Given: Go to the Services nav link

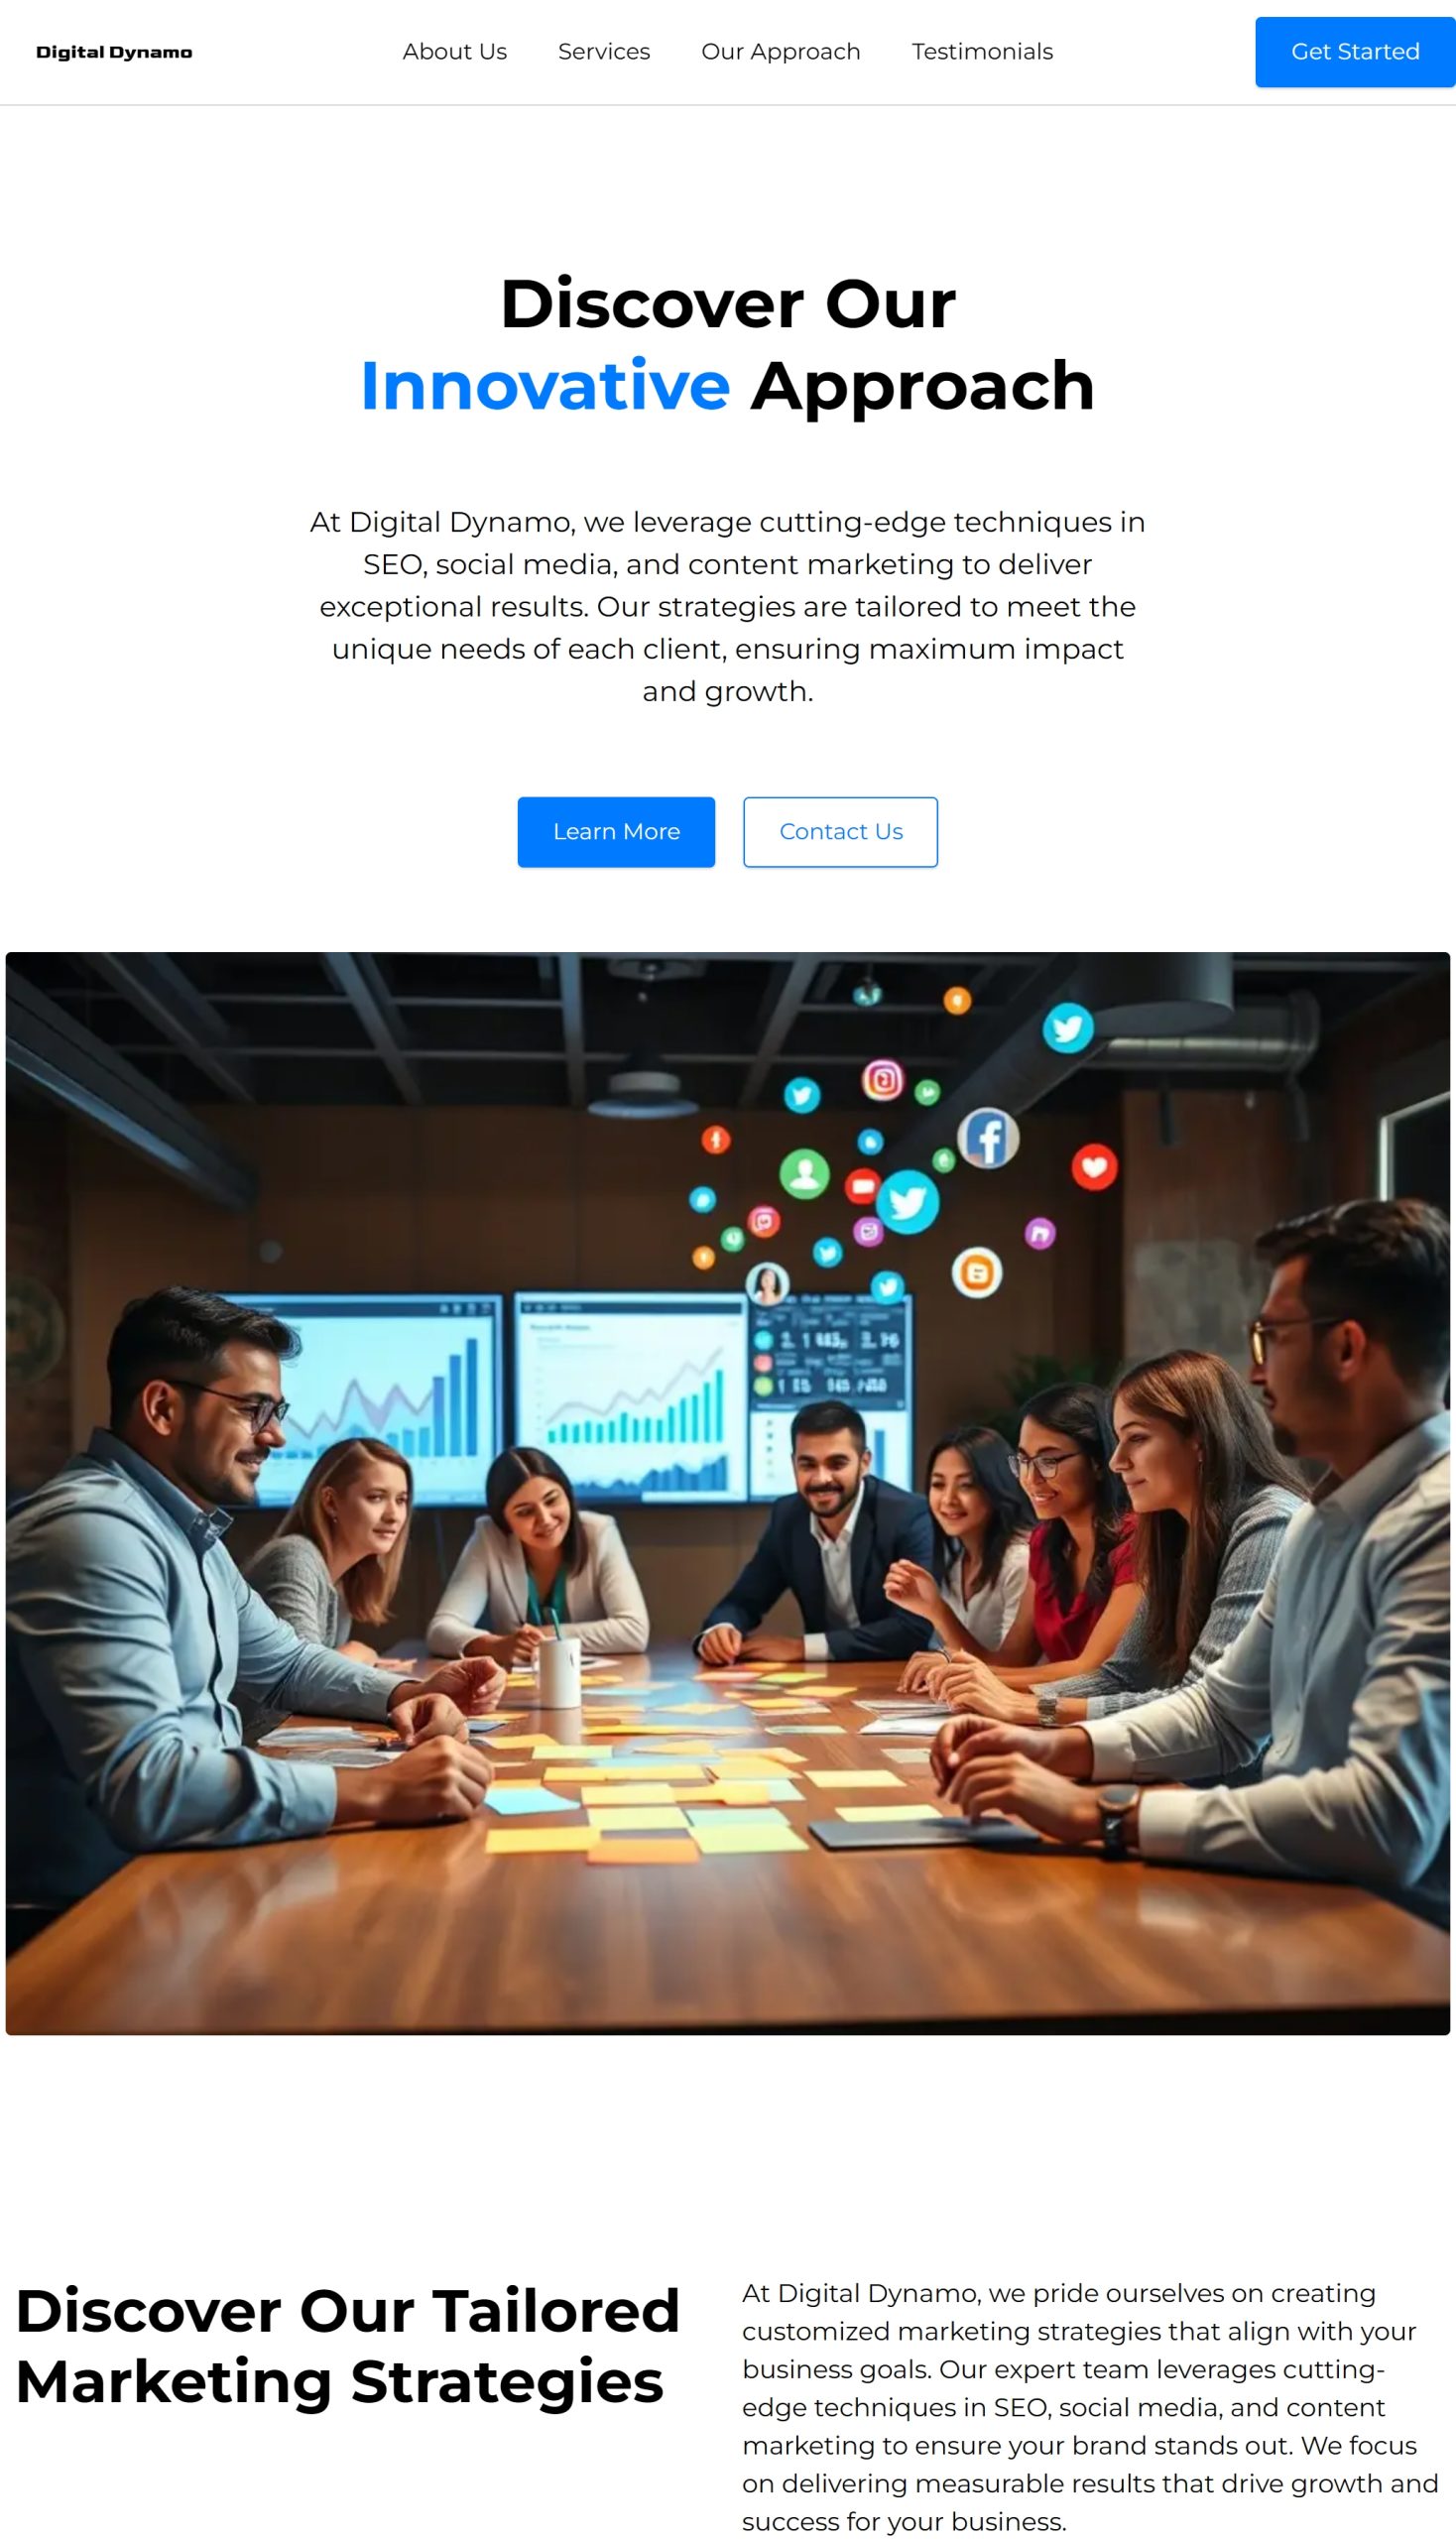Looking at the screenshot, I should (603, 52).
